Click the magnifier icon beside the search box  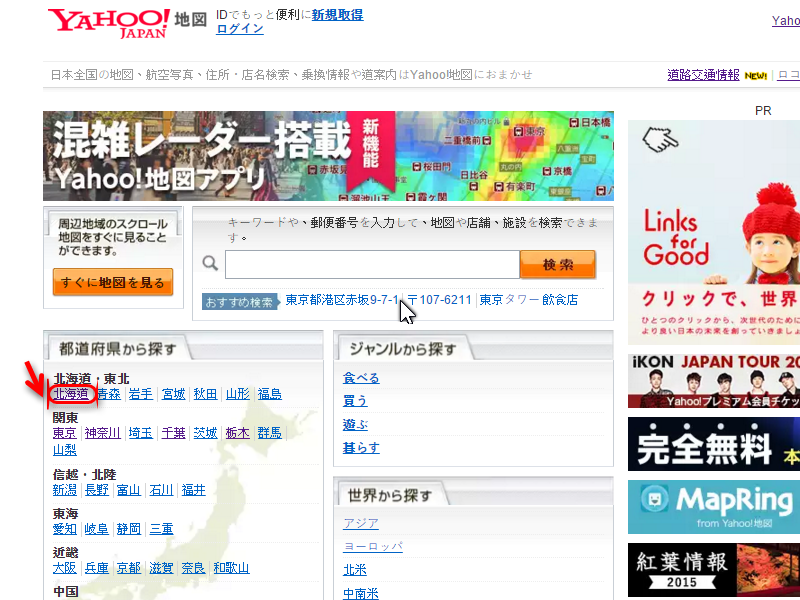coord(210,264)
